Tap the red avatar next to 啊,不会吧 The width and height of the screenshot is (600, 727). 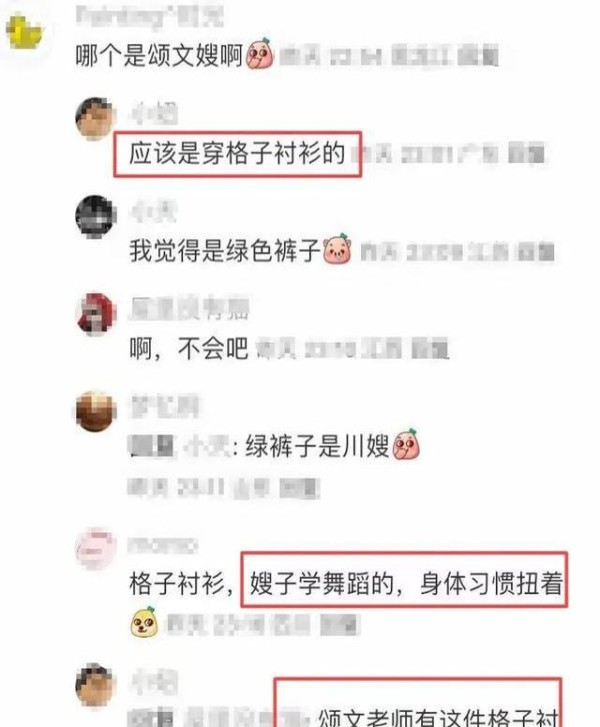click(x=96, y=314)
